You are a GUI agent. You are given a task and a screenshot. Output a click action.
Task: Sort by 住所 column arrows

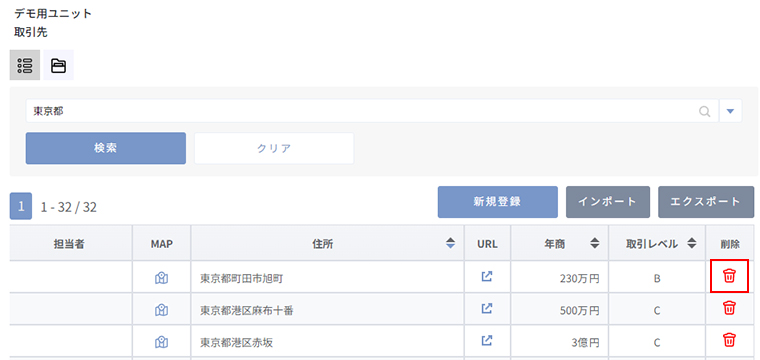[450, 244]
